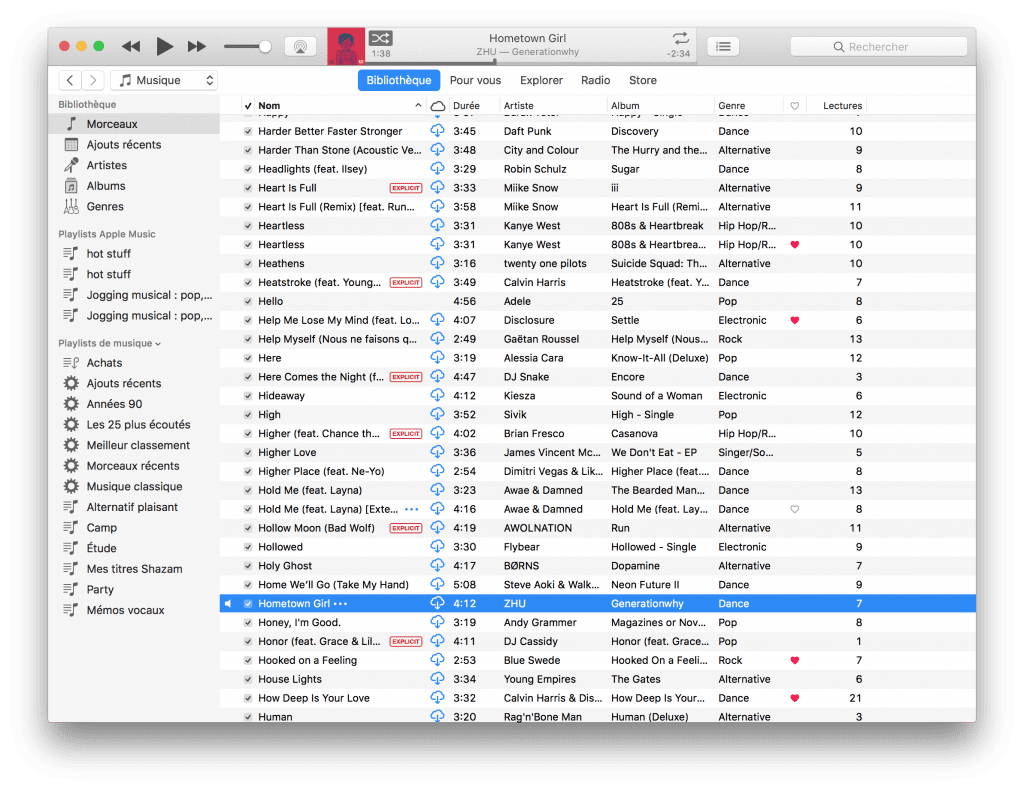Open the Store tab
The height and width of the screenshot is (791, 1024).
tap(643, 80)
